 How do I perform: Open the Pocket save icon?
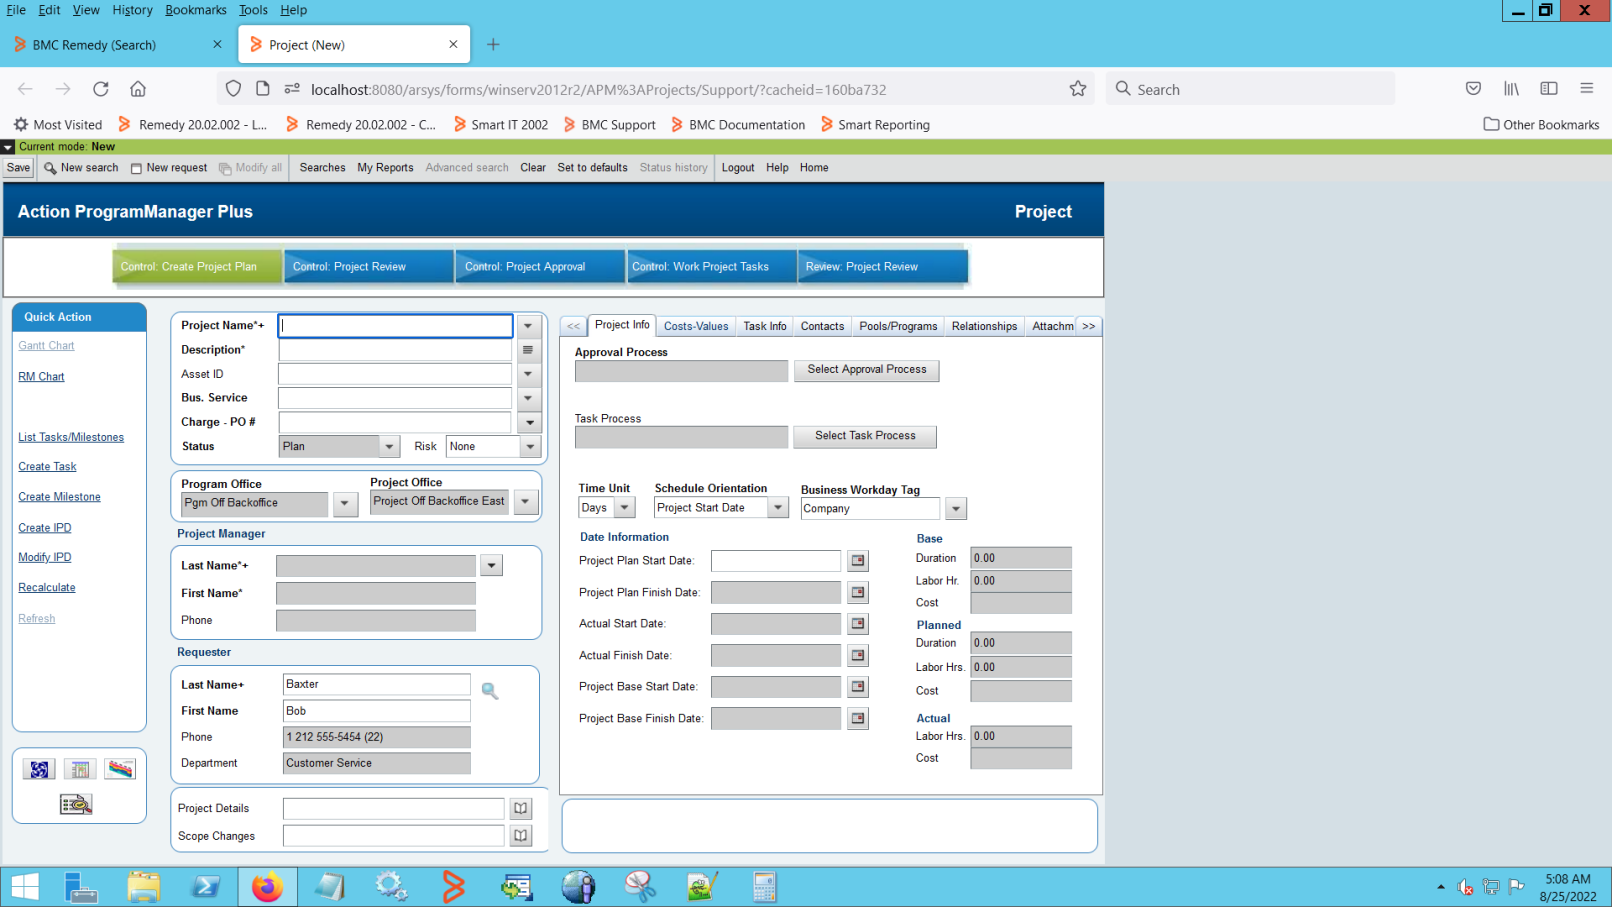coord(1473,88)
